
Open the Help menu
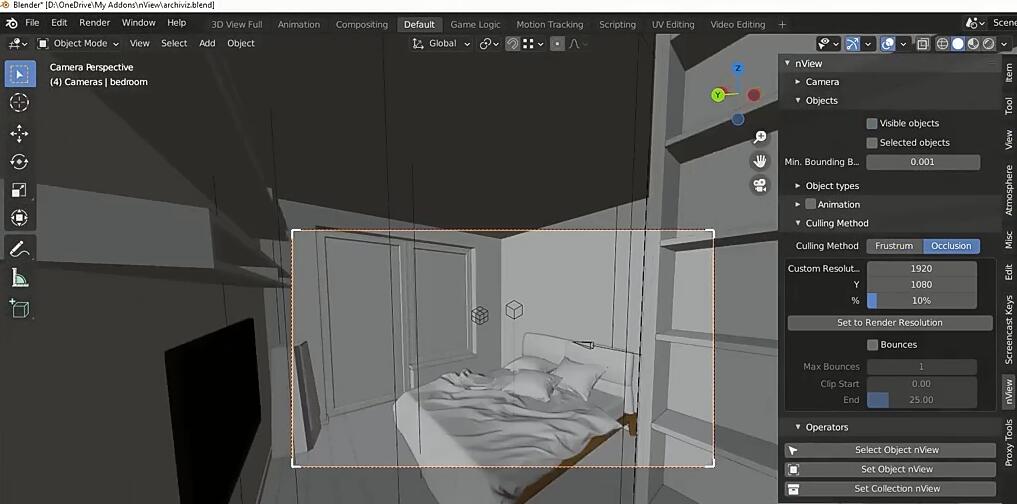point(176,23)
